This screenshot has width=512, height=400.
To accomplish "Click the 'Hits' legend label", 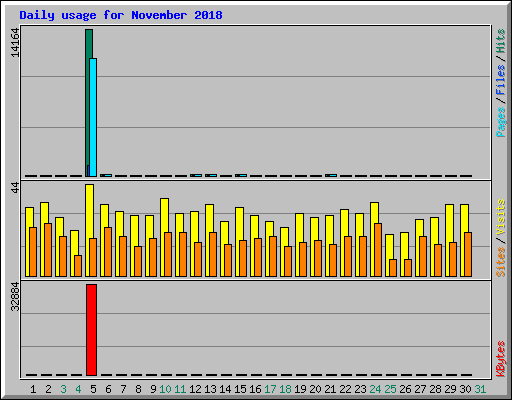I will (501, 41).
